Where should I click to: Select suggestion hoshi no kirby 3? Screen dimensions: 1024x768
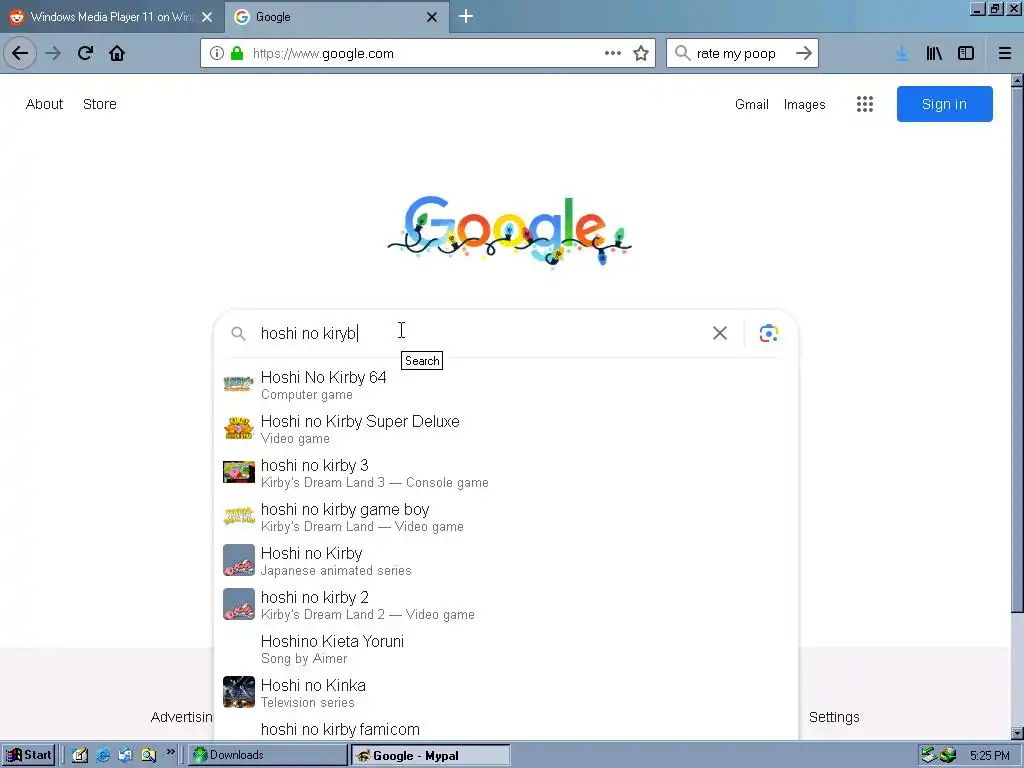[505, 473]
